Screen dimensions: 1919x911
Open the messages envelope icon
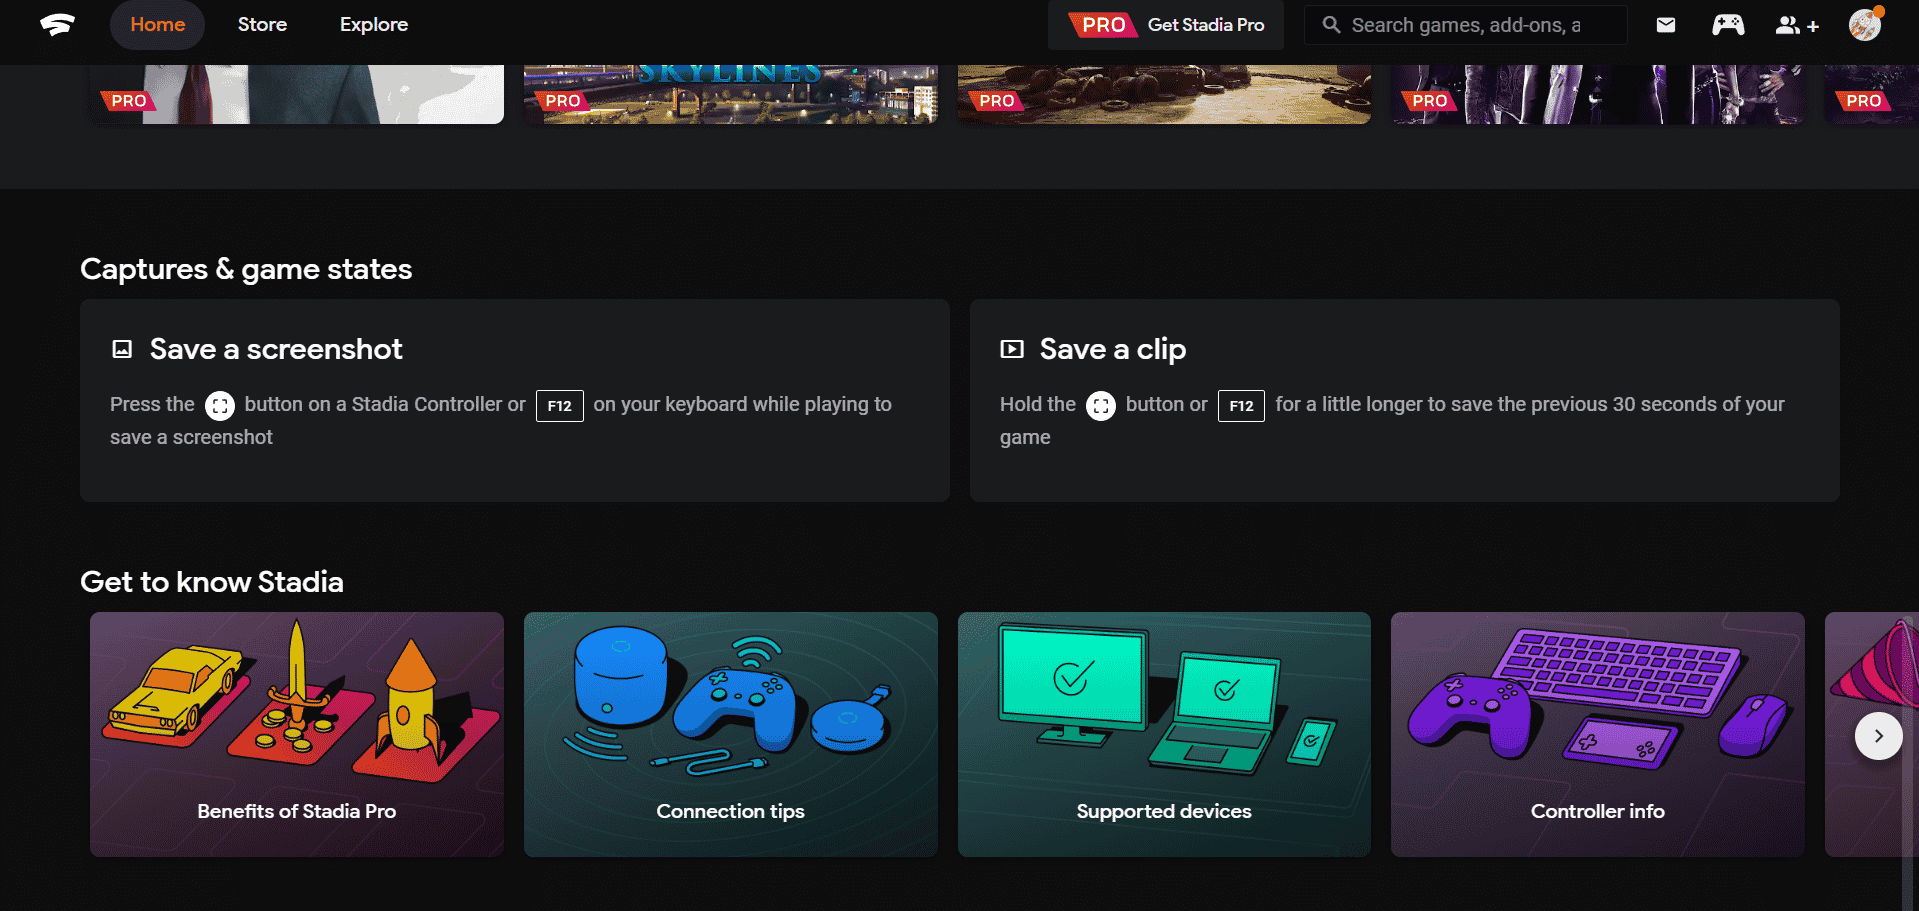point(1665,24)
